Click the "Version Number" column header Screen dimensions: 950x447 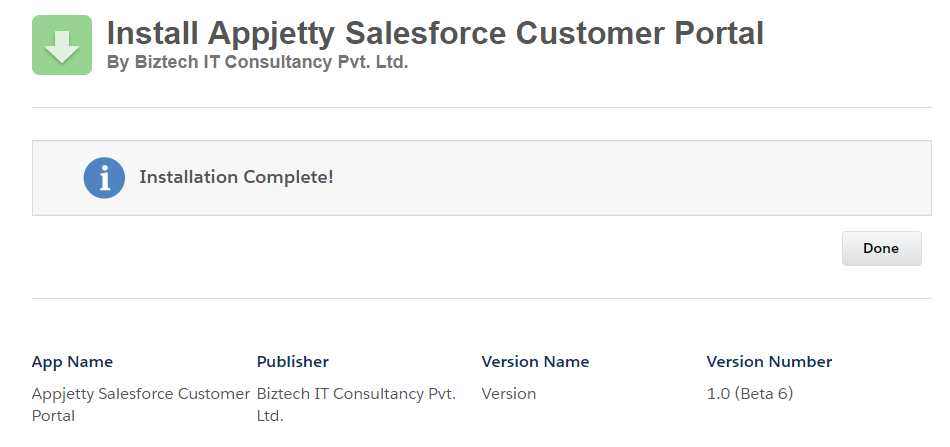[769, 362]
